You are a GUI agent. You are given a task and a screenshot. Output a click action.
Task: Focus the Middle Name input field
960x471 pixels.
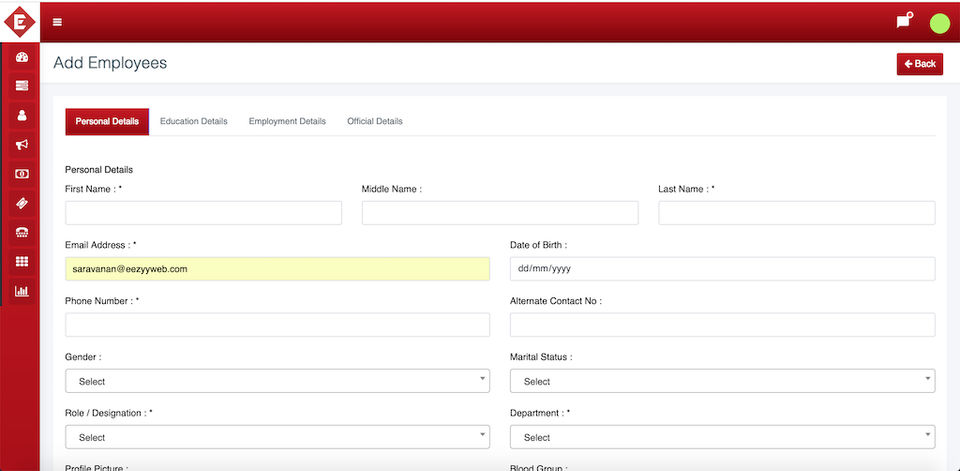click(500, 213)
